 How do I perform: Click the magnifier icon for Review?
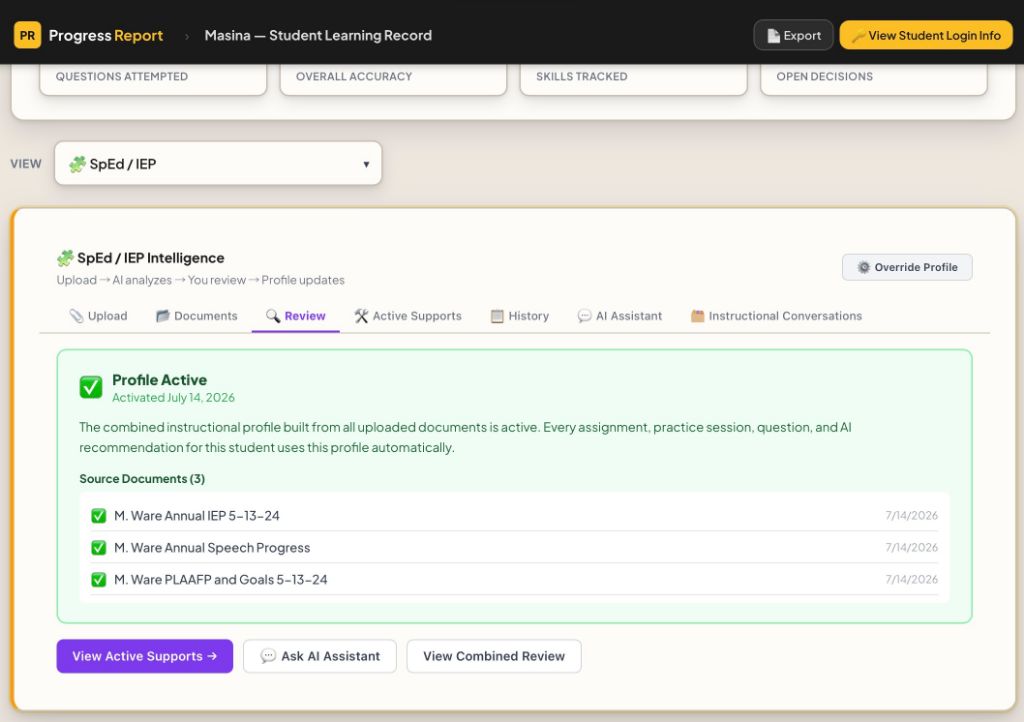[x=272, y=316]
